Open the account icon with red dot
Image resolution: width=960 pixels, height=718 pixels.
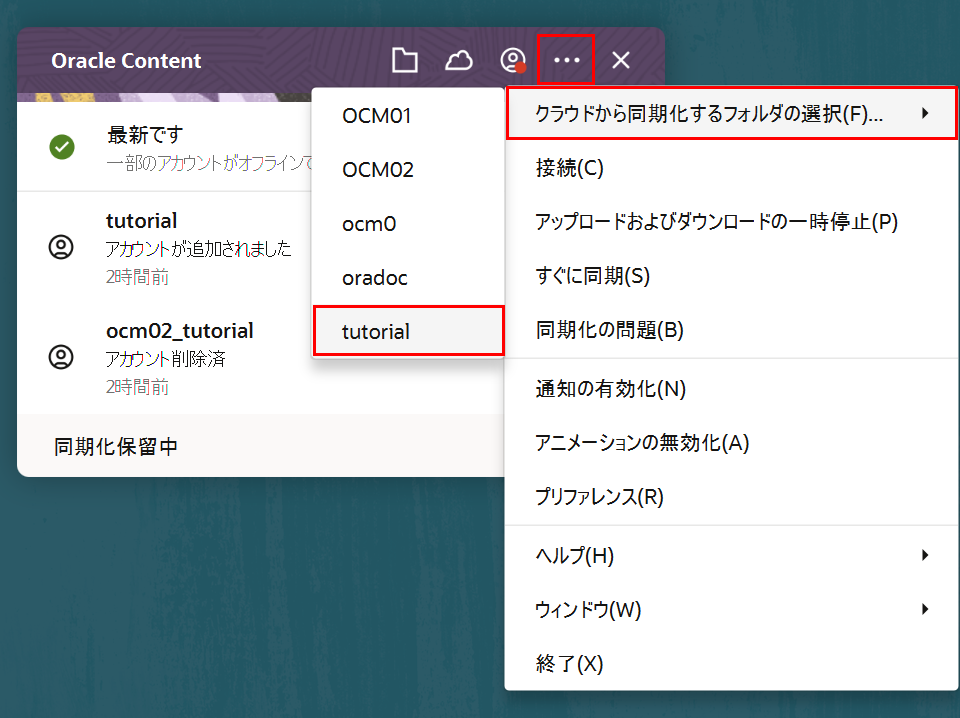click(x=513, y=60)
